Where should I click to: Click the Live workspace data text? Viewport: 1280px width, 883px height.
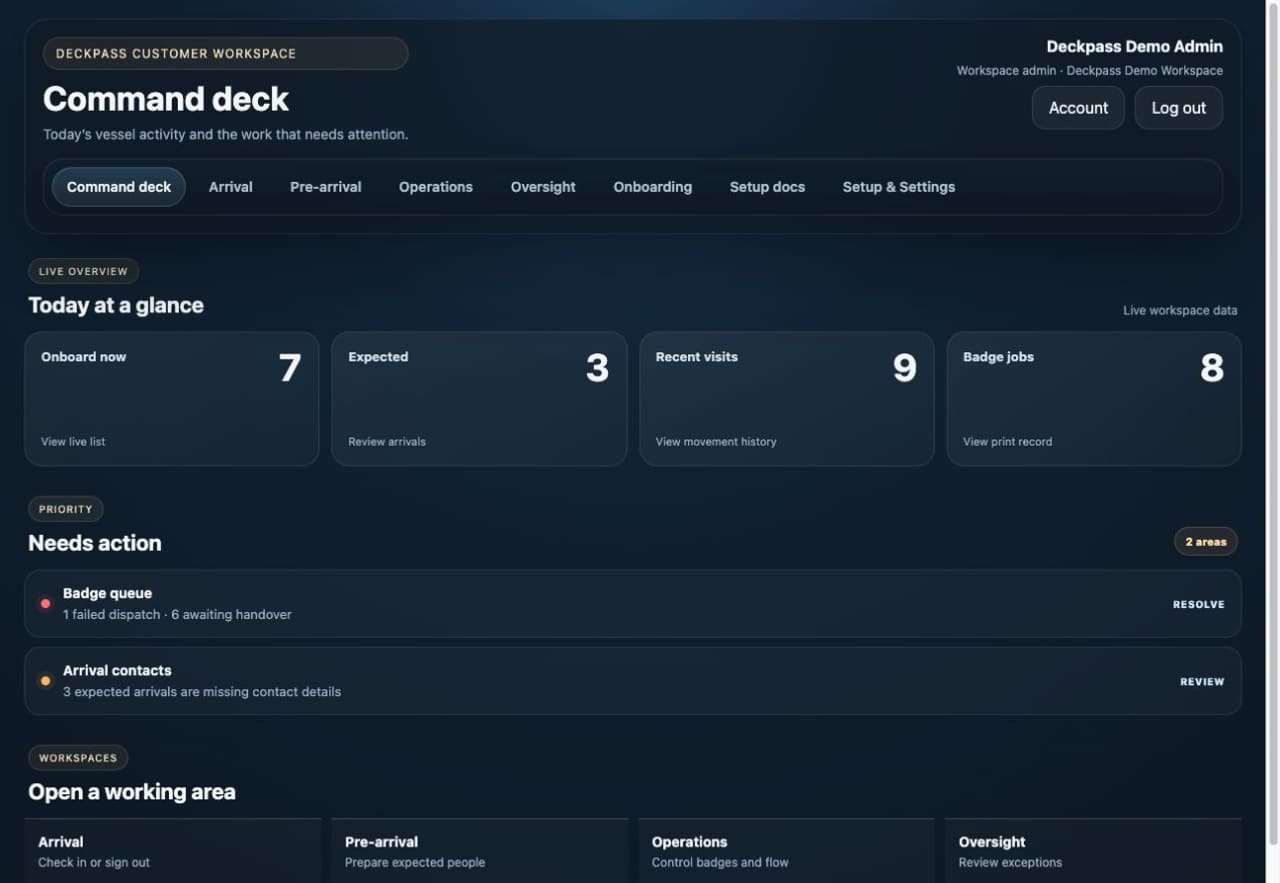[1180, 310]
